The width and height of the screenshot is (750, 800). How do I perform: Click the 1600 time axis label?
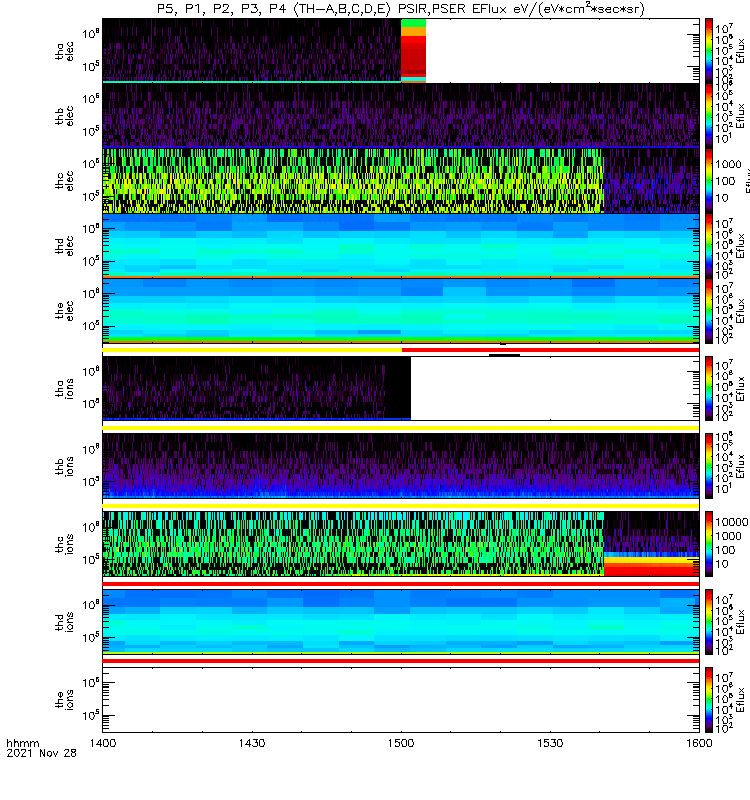[699, 743]
